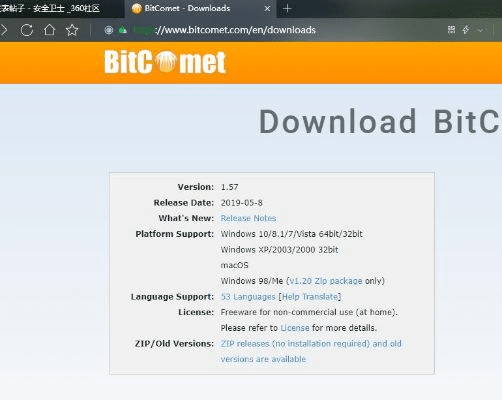
Task: Click the lightning speed mode icon
Action: point(466,30)
